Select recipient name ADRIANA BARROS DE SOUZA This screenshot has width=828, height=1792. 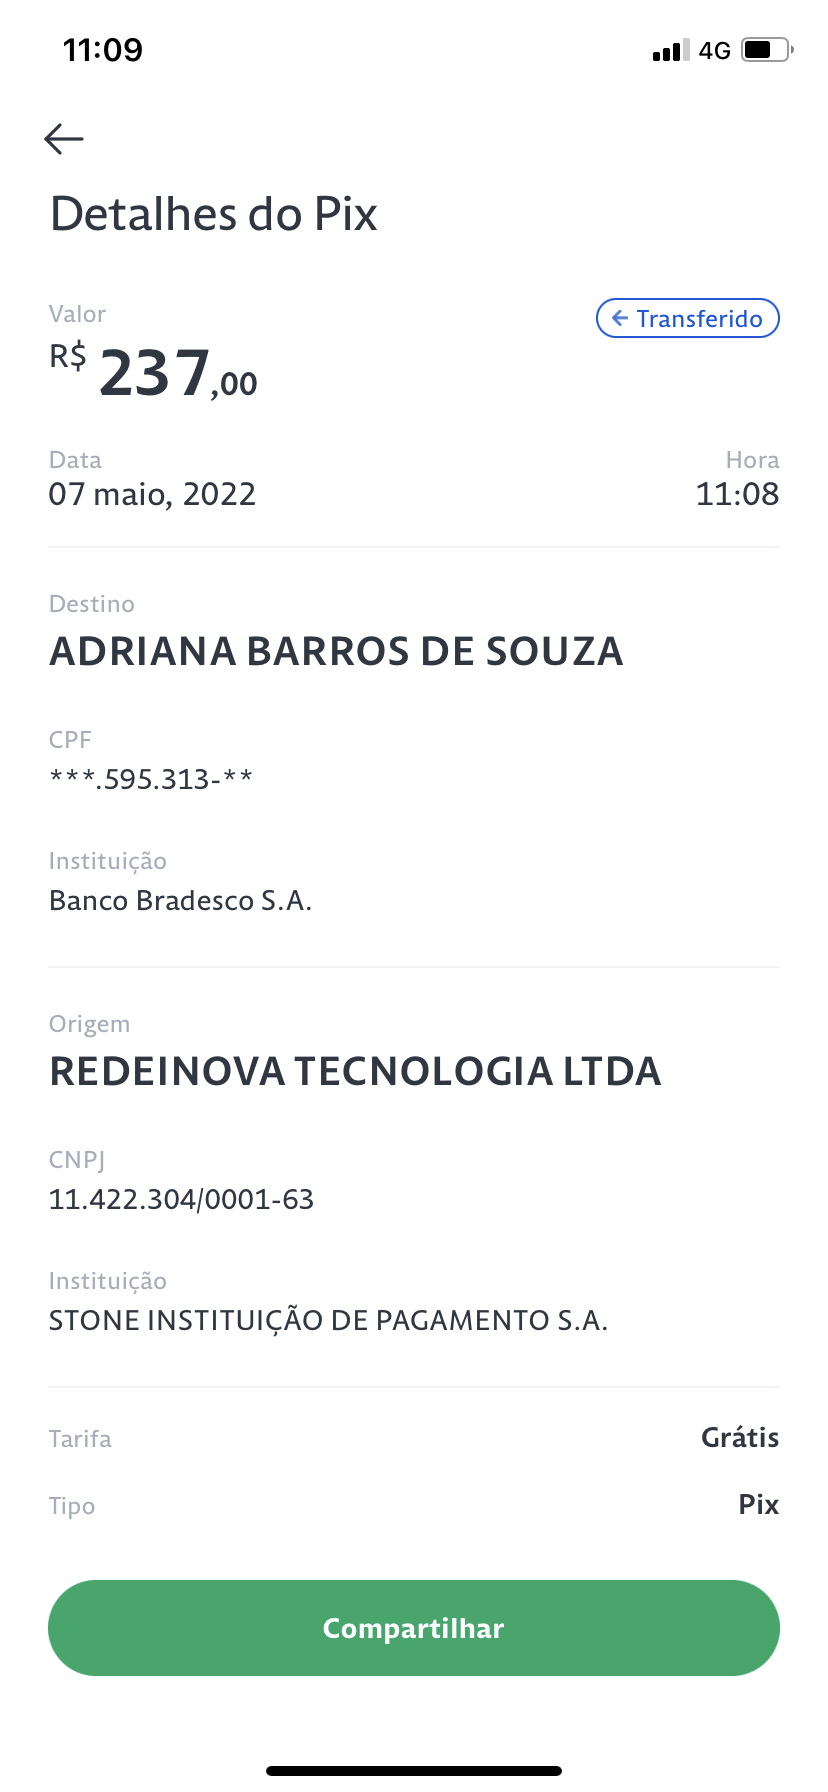tap(336, 651)
